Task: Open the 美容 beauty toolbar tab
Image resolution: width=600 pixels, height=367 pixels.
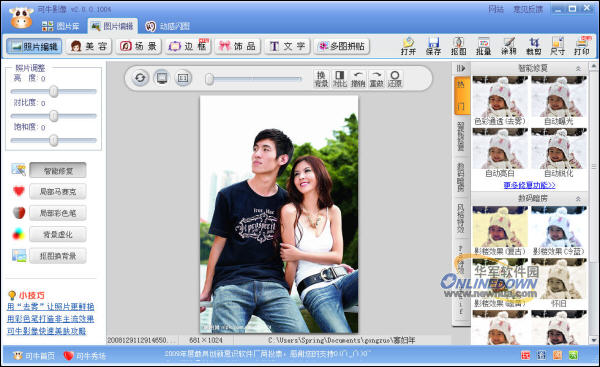Action: (x=89, y=46)
